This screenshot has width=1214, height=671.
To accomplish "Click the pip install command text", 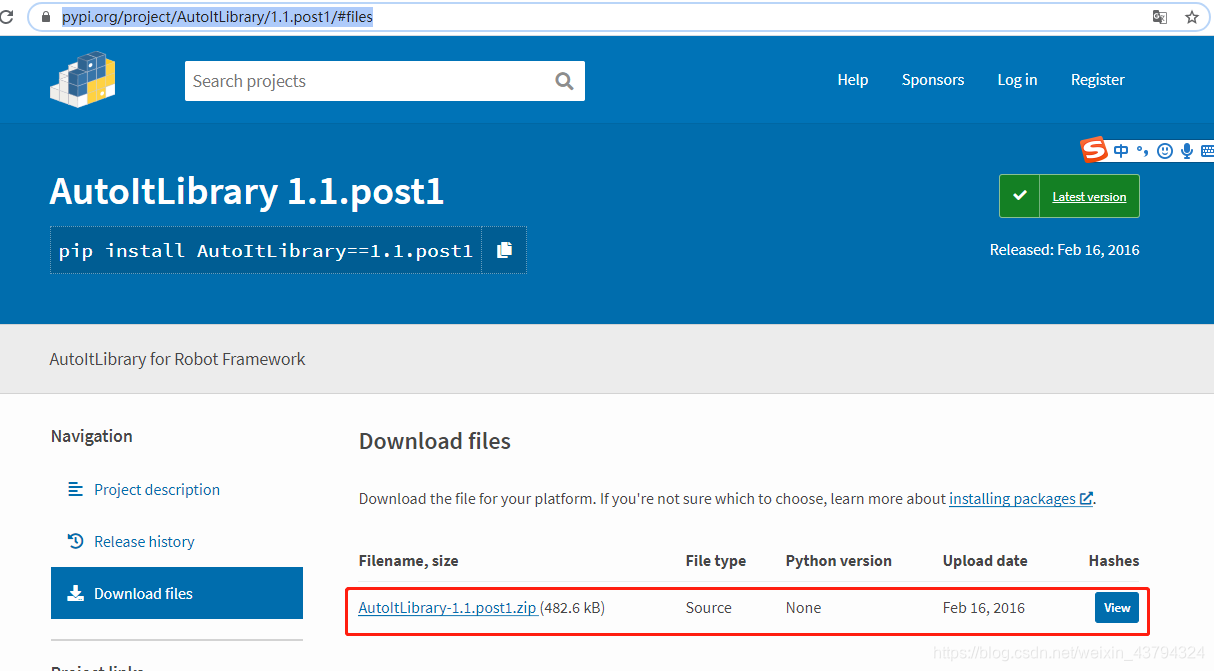I will pyautogui.click(x=265, y=250).
